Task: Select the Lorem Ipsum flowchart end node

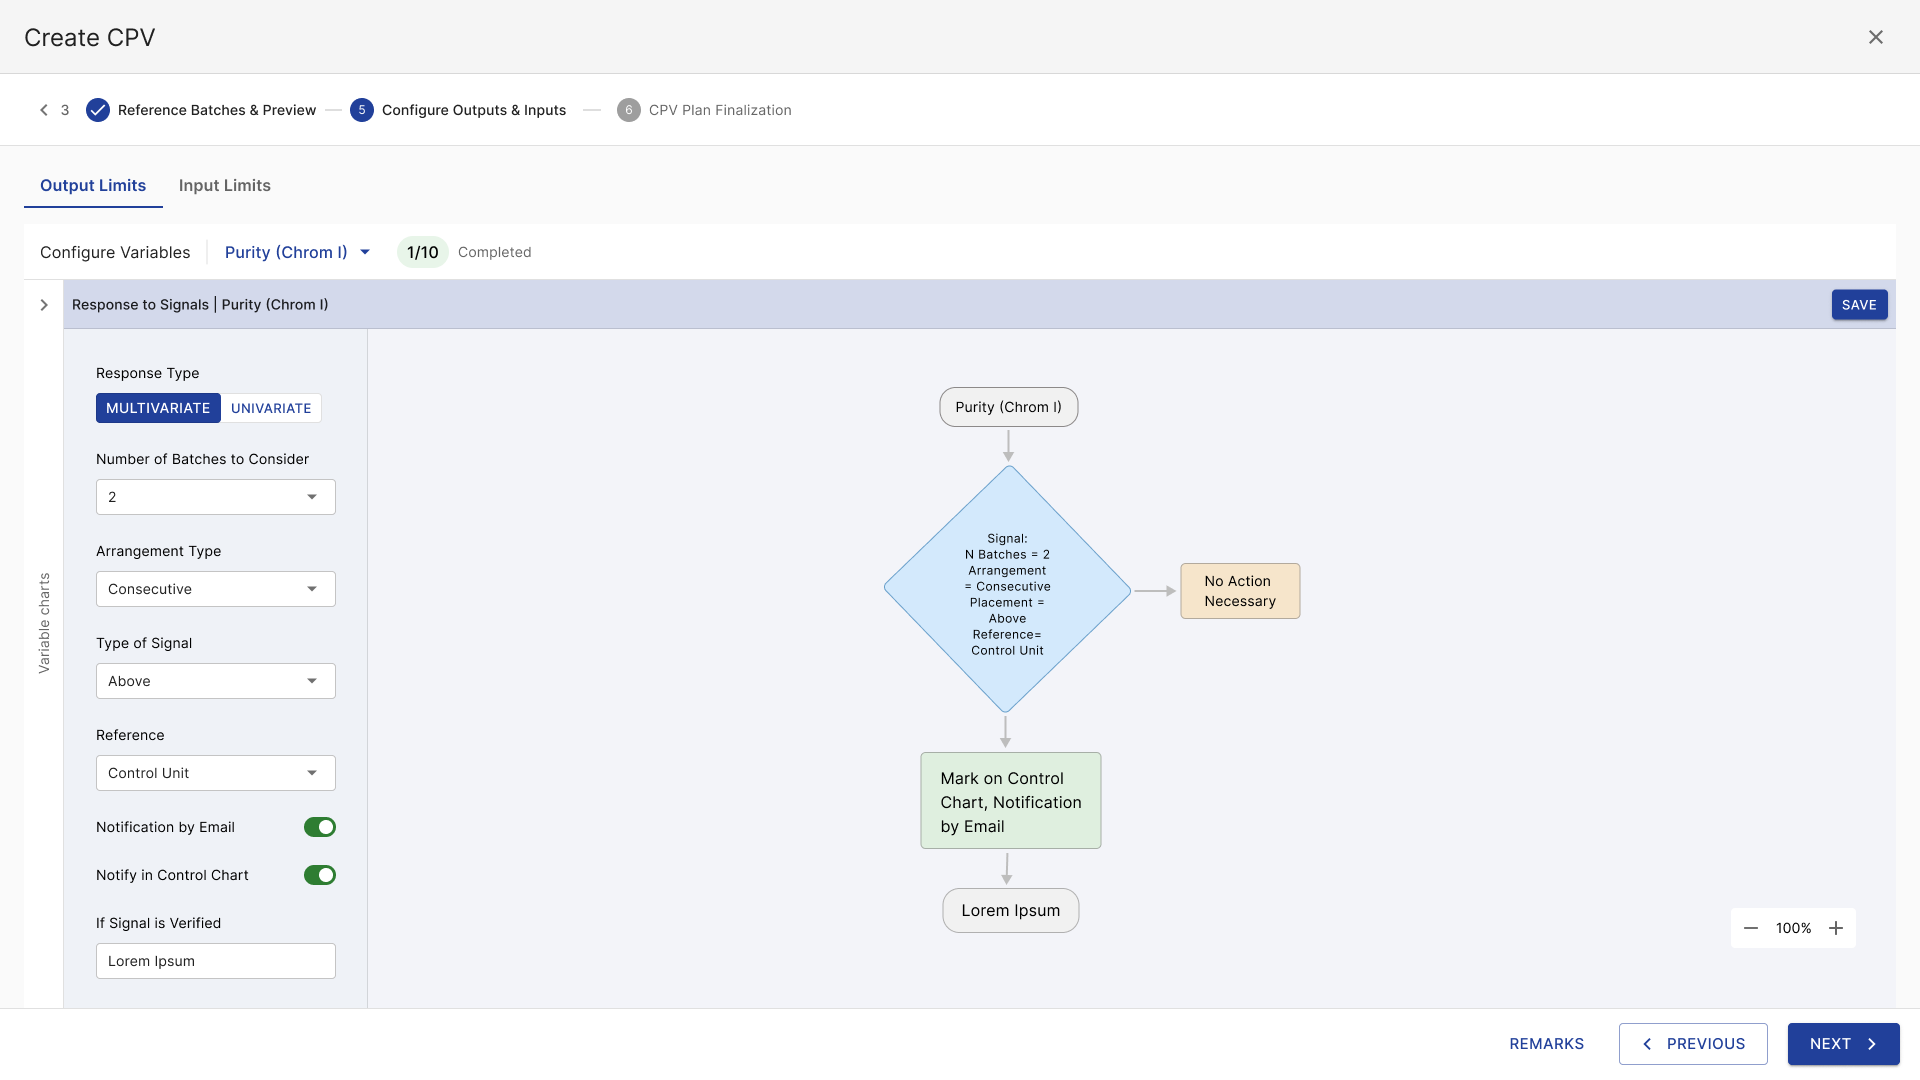Action: click(x=1011, y=911)
